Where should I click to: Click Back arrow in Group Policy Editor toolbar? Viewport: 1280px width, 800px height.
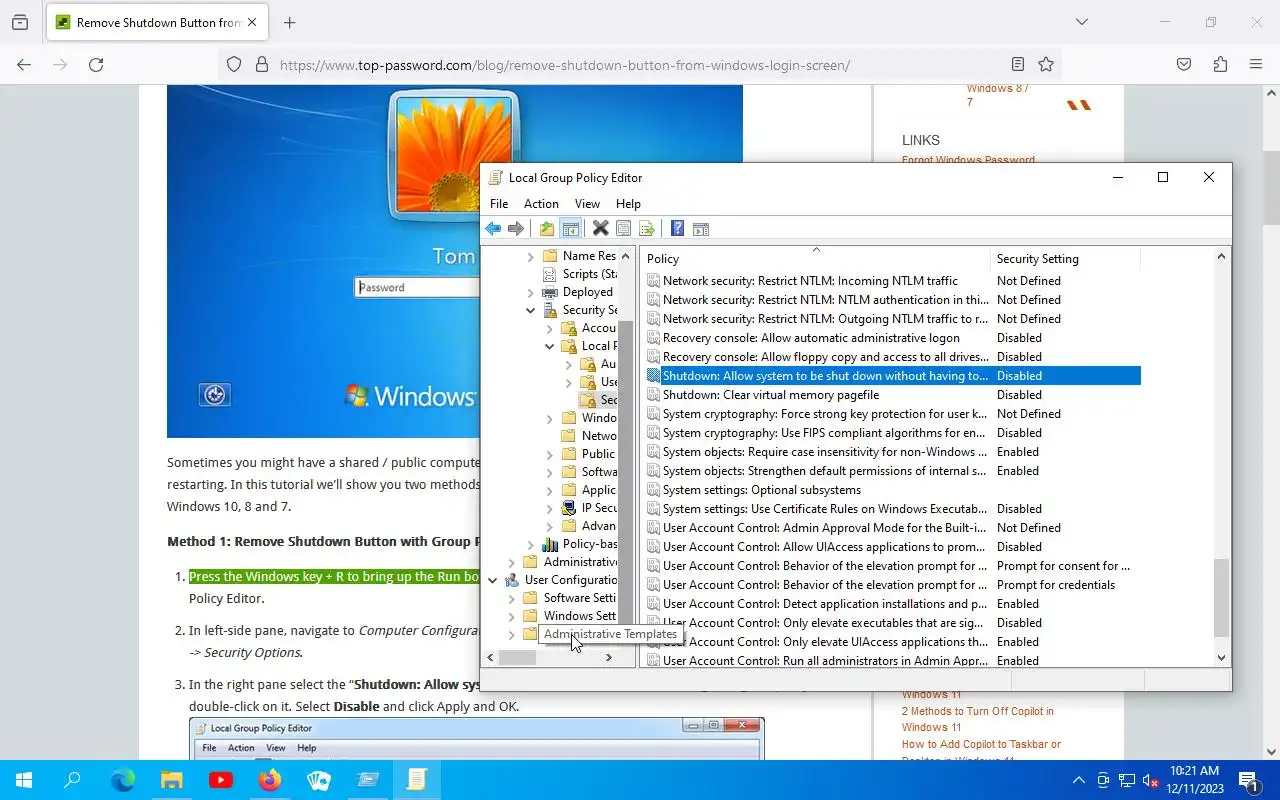(x=493, y=229)
